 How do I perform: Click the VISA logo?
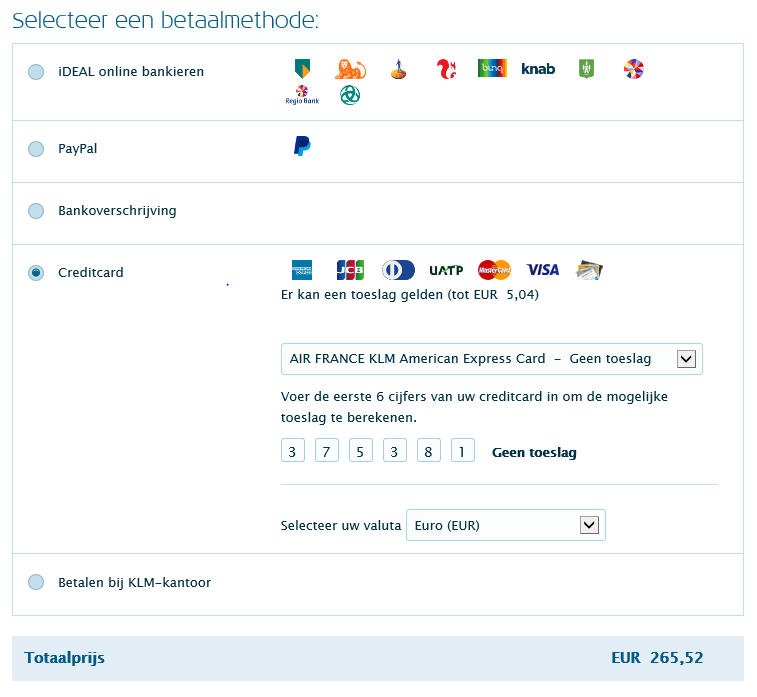(x=543, y=270)
